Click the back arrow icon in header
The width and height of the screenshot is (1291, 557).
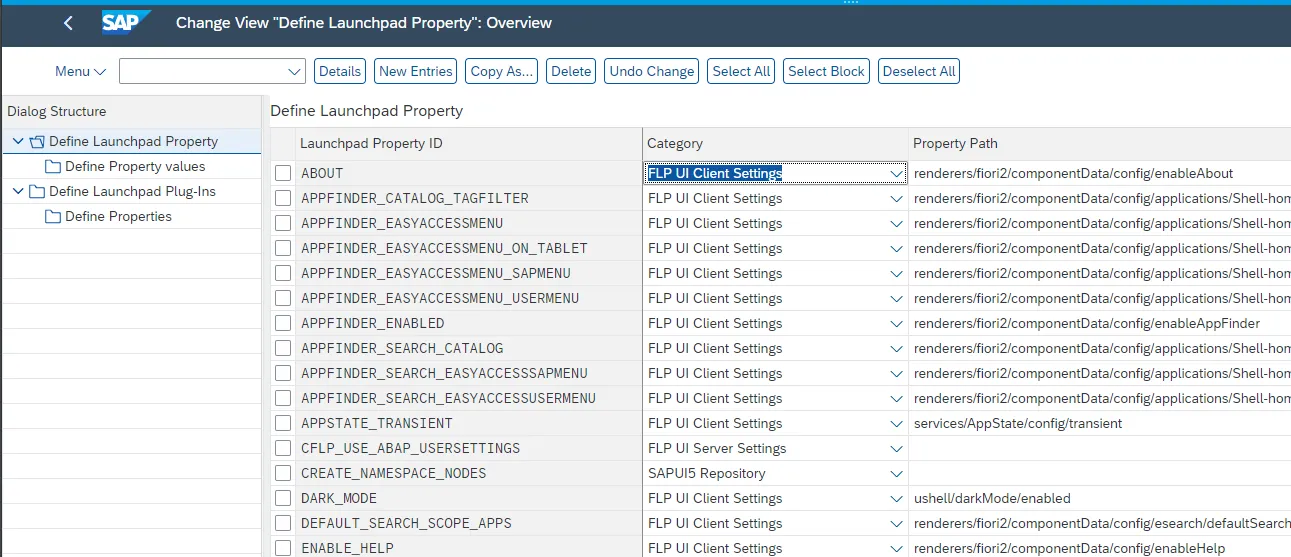point(68,23)
